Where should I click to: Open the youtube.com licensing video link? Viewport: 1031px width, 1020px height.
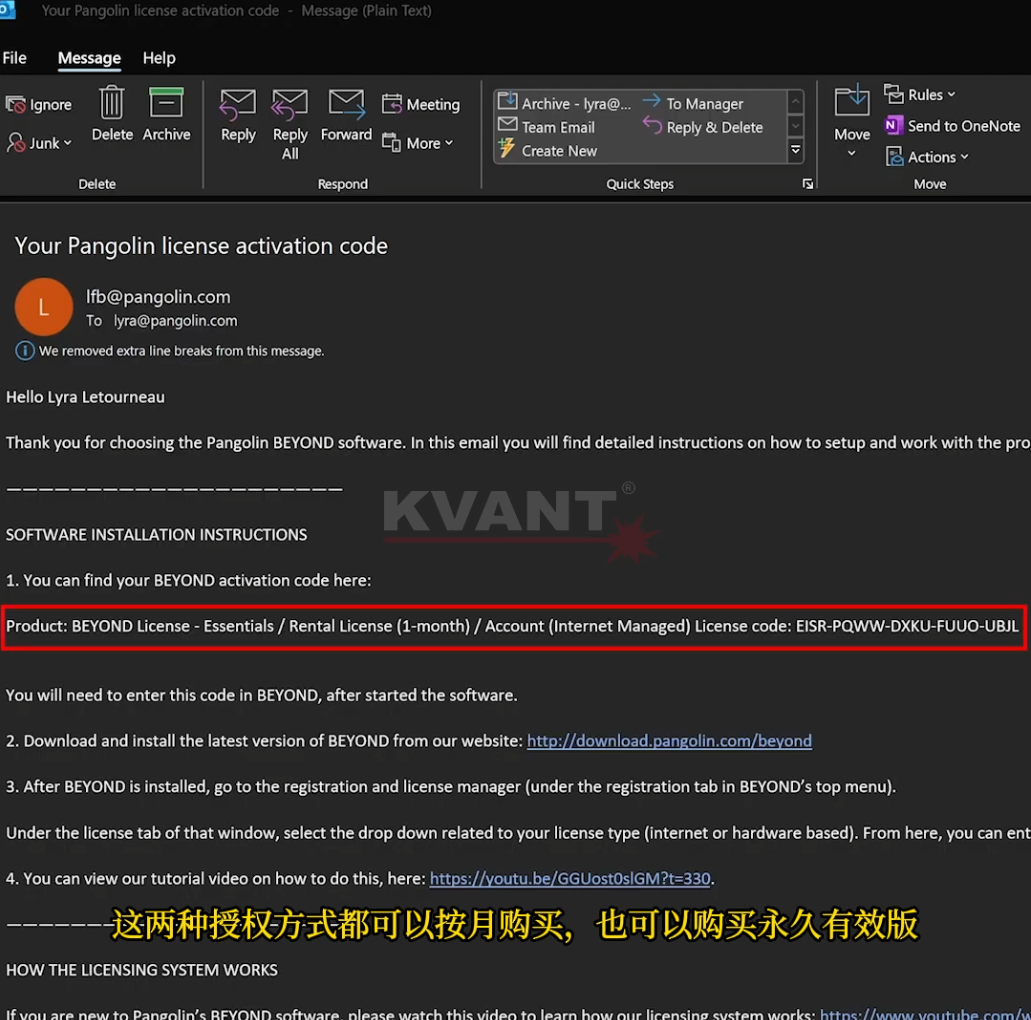click(x=924, y=1013)
